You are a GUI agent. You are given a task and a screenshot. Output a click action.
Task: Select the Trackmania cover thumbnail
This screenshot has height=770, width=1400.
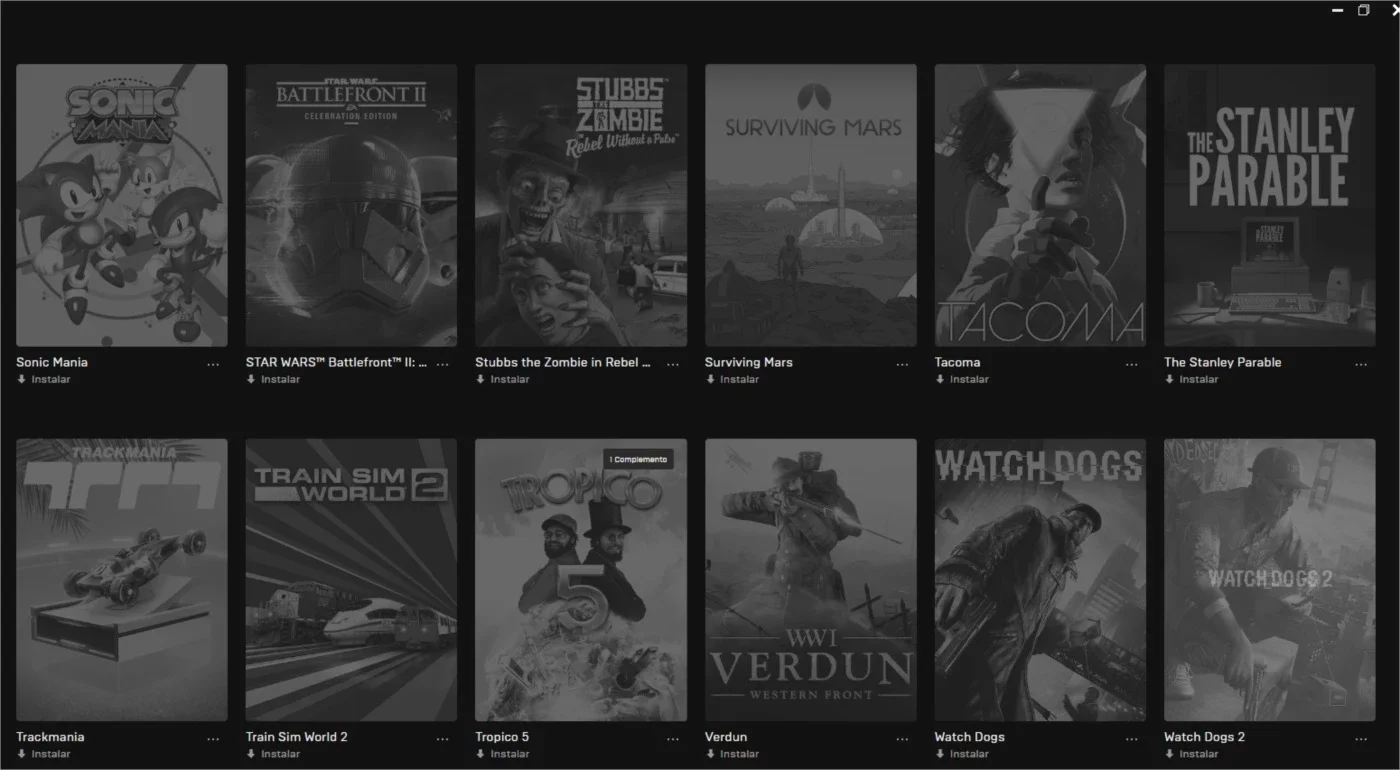tap(122, 580)
